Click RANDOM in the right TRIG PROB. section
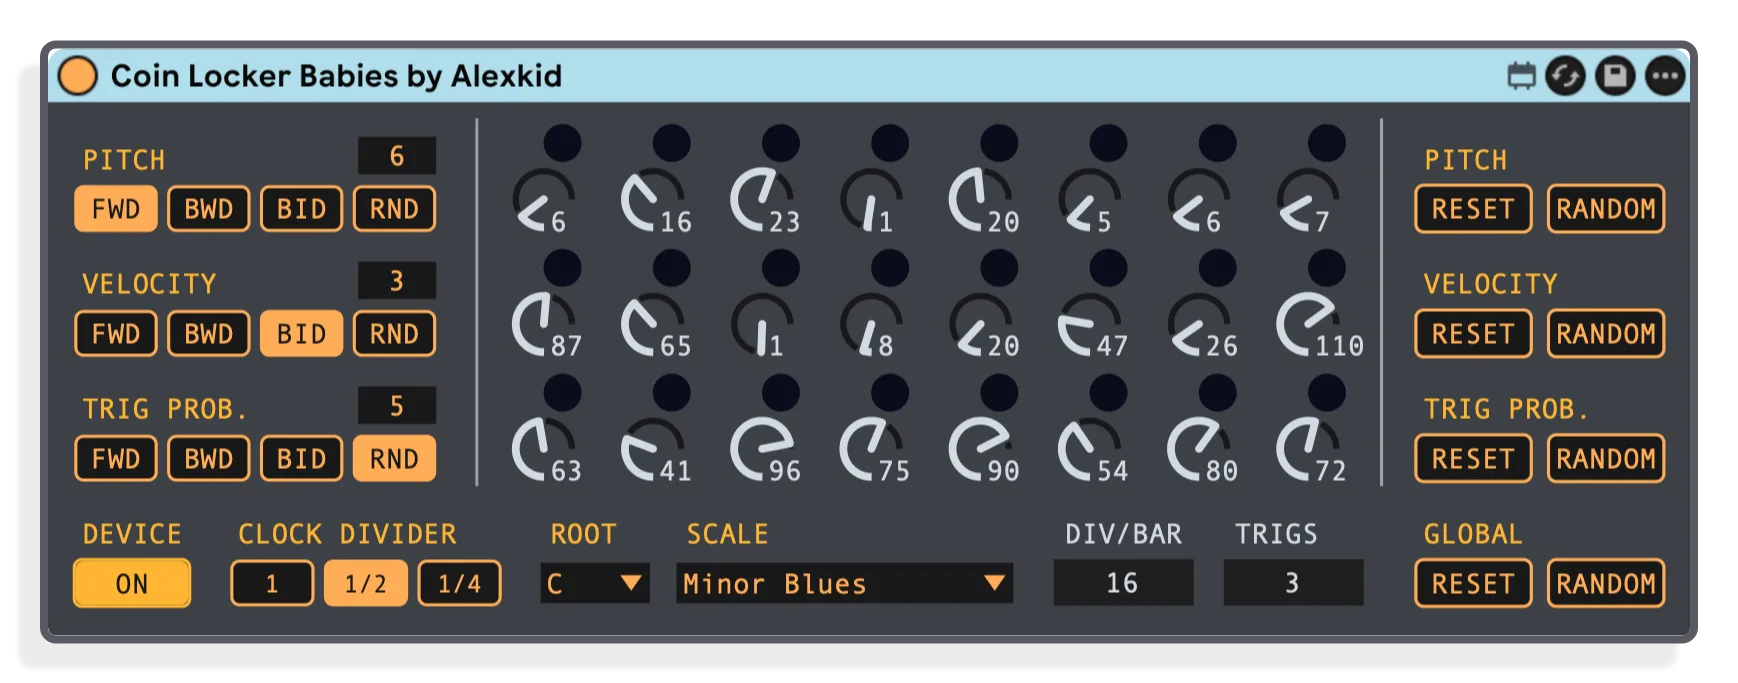The width and height of the screenshot is (1738, 683). (1606, 459)
